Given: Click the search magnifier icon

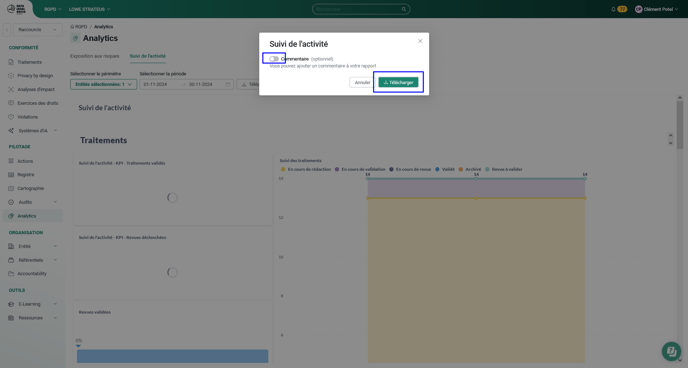Looking at the screenshot, I should tap(404, 9).
